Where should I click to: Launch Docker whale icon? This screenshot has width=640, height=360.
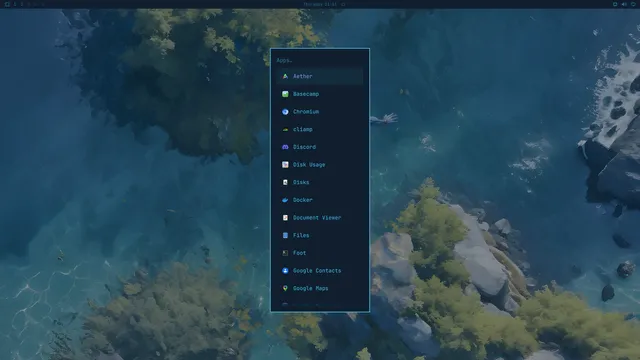tap(285, 200)
